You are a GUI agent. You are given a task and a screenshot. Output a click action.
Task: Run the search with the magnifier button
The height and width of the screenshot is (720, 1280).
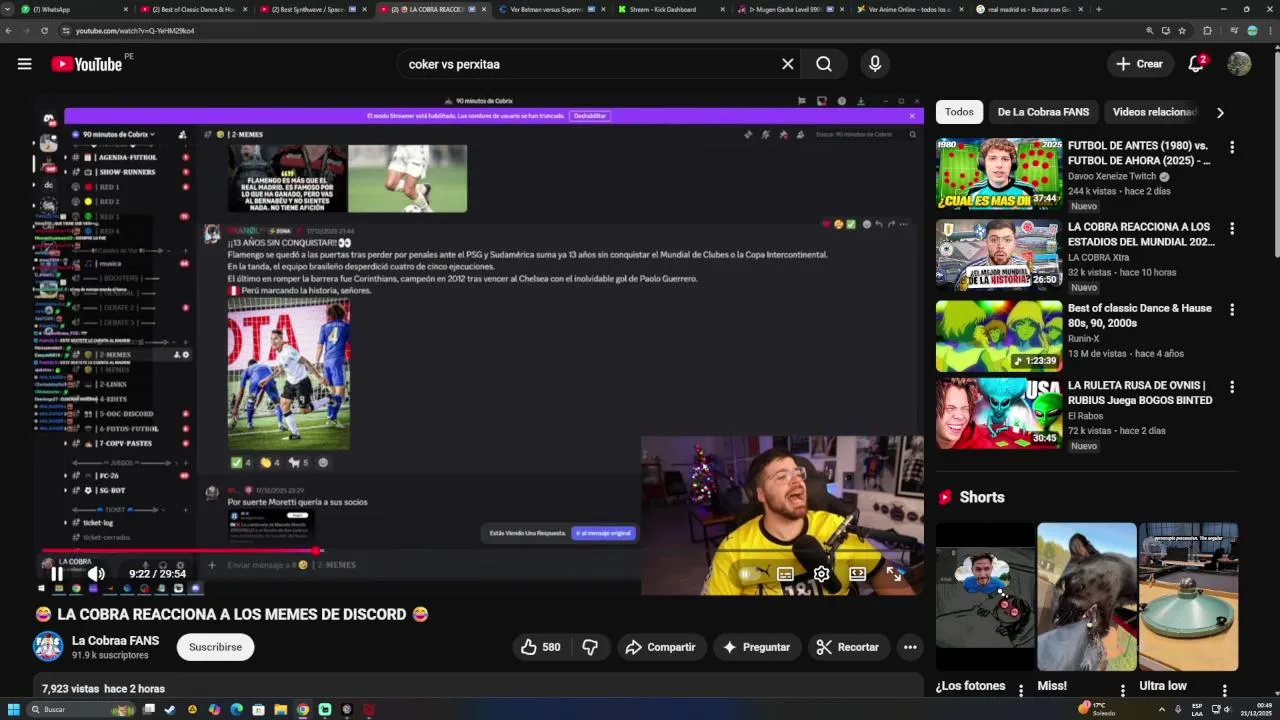tap(824, 64)
